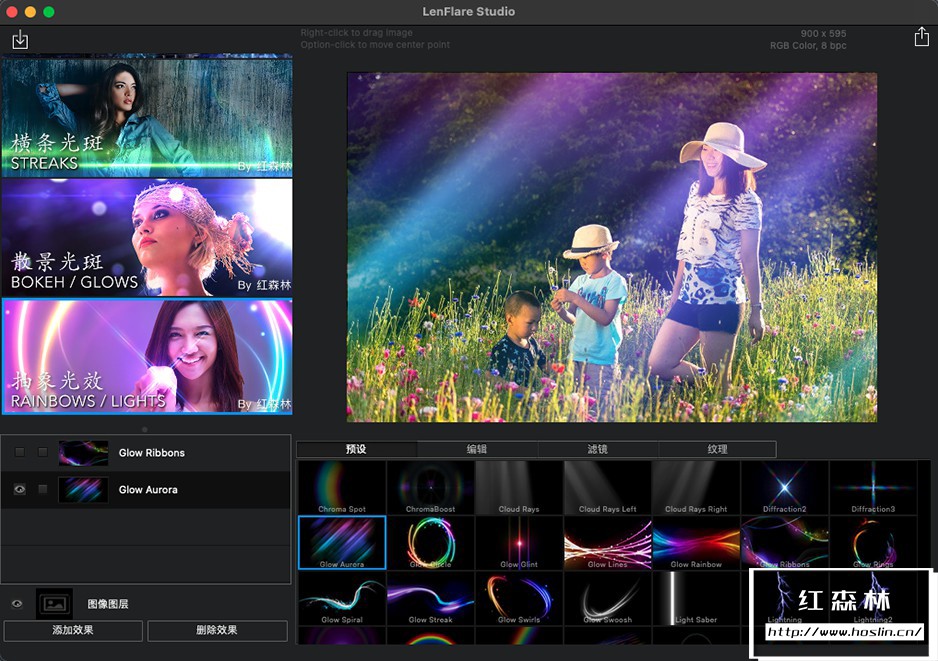This screenshot has width=938, height=661.
Task: Toggle the image layer eye icon
Action: [x=17, y=604]
